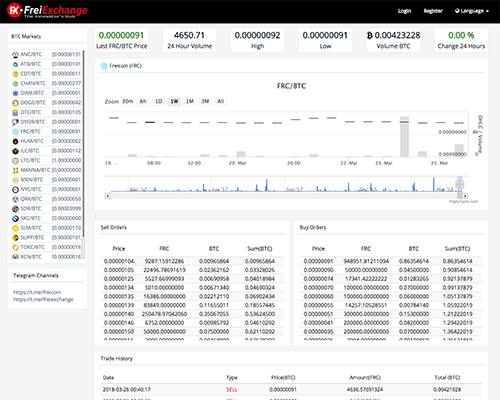Click the 24 Hour Volume value 4650.71

coord(189,35)
